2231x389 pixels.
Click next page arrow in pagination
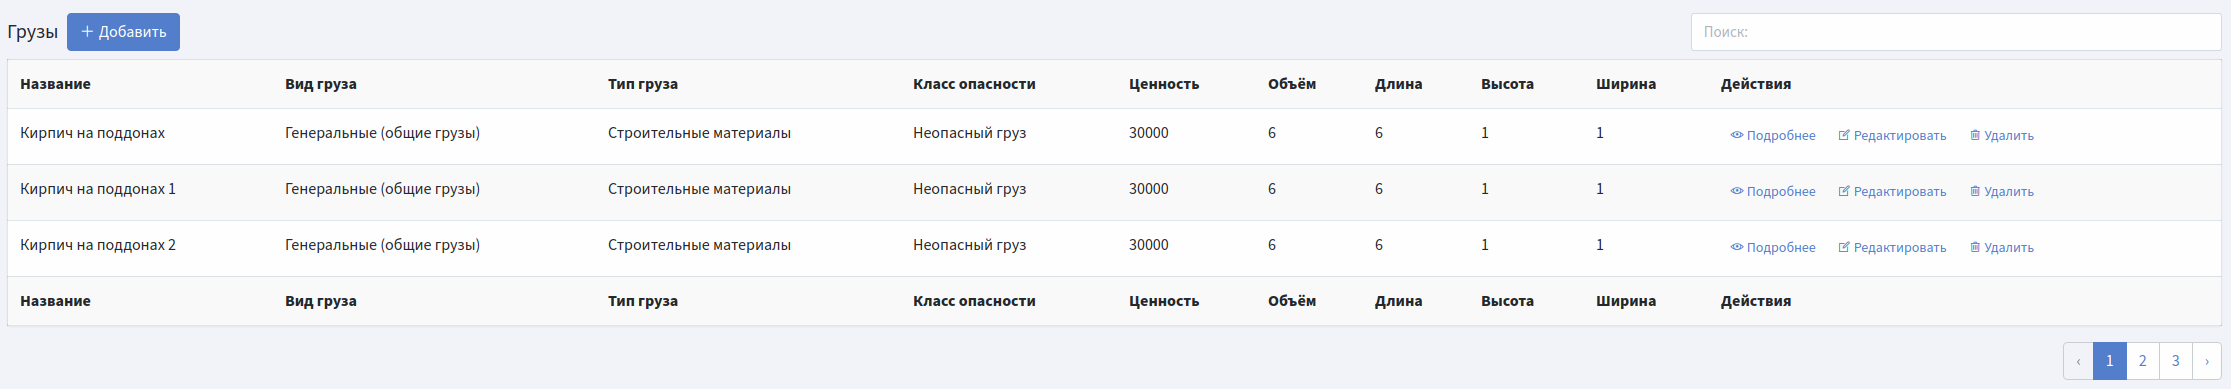(2207, 361)
